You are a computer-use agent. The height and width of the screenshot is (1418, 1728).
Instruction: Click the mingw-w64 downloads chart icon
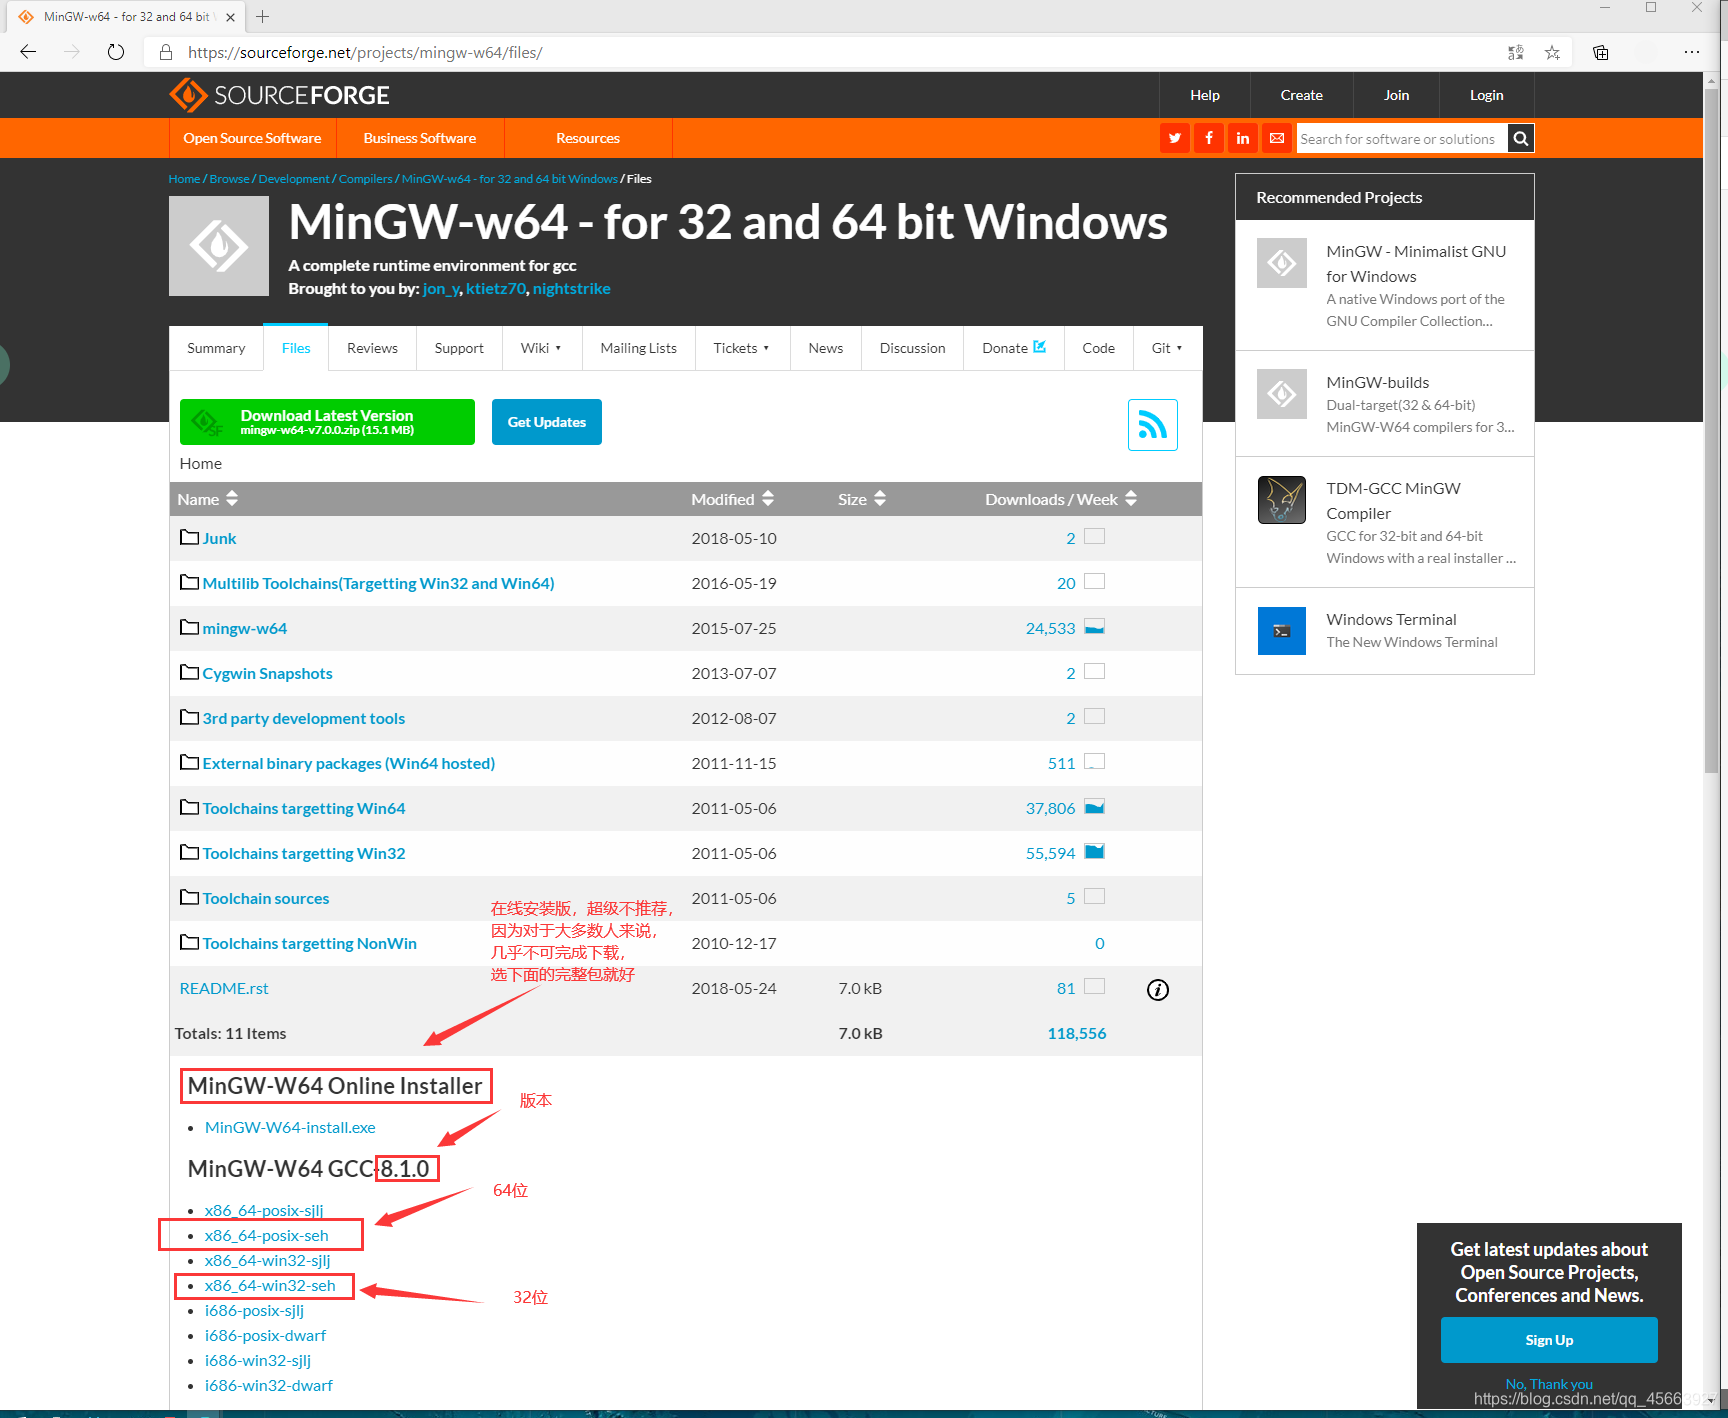point(1095,627)
